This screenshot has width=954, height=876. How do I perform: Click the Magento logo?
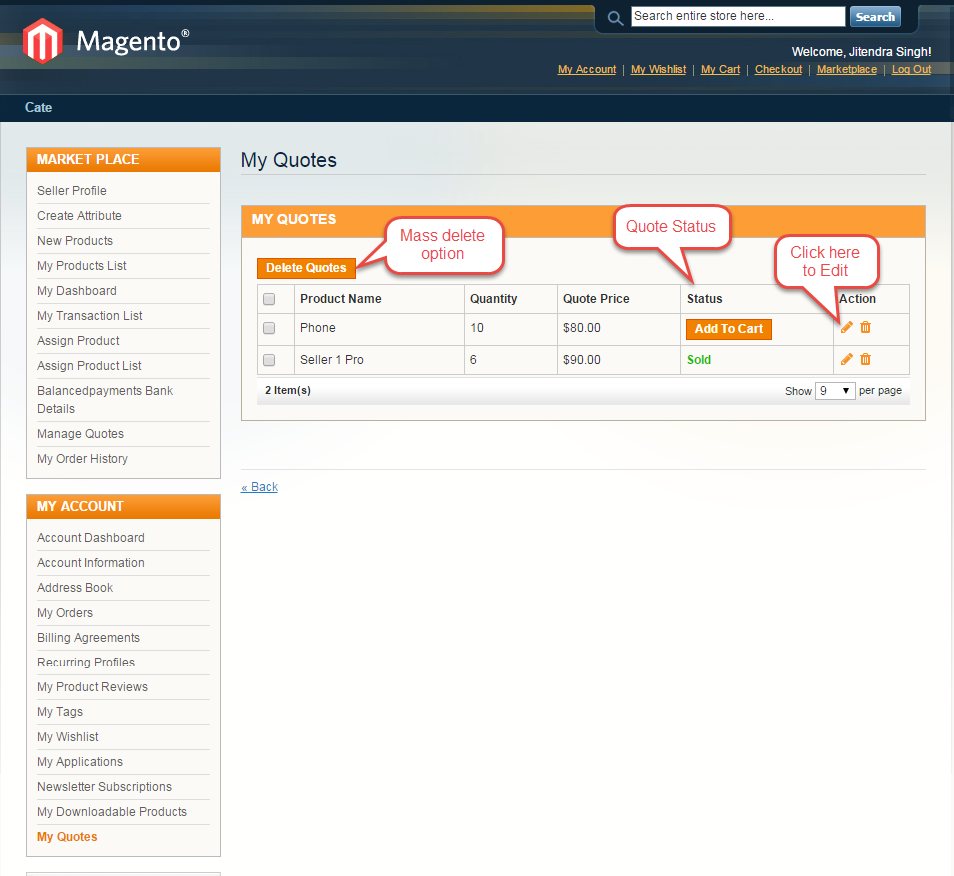click(x=106, y=41)
